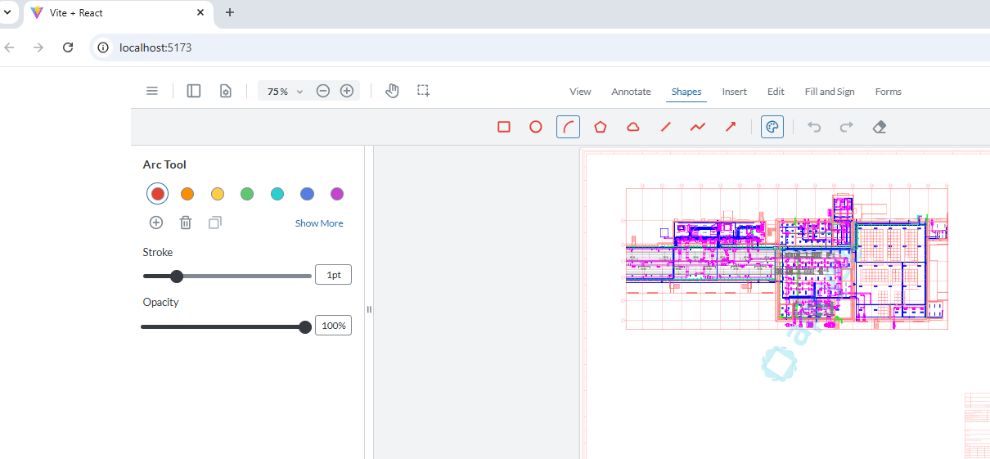Open the hamburger menu icon
990x459 pixels.
coord(152,91)
